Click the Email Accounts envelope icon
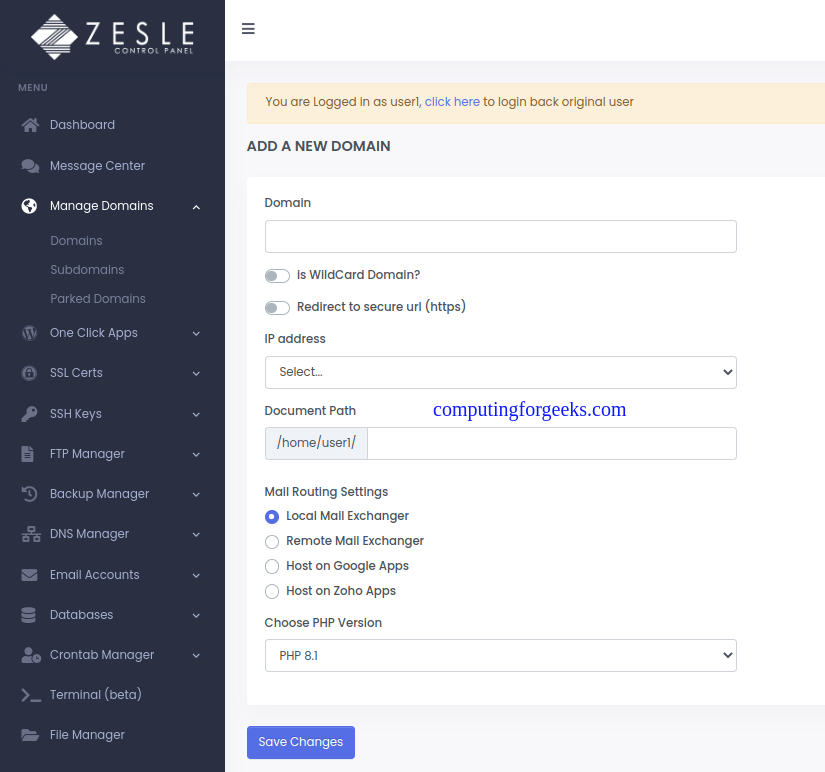Image resolution: width=825 pixels, height=772 pixels. [29, 575]
